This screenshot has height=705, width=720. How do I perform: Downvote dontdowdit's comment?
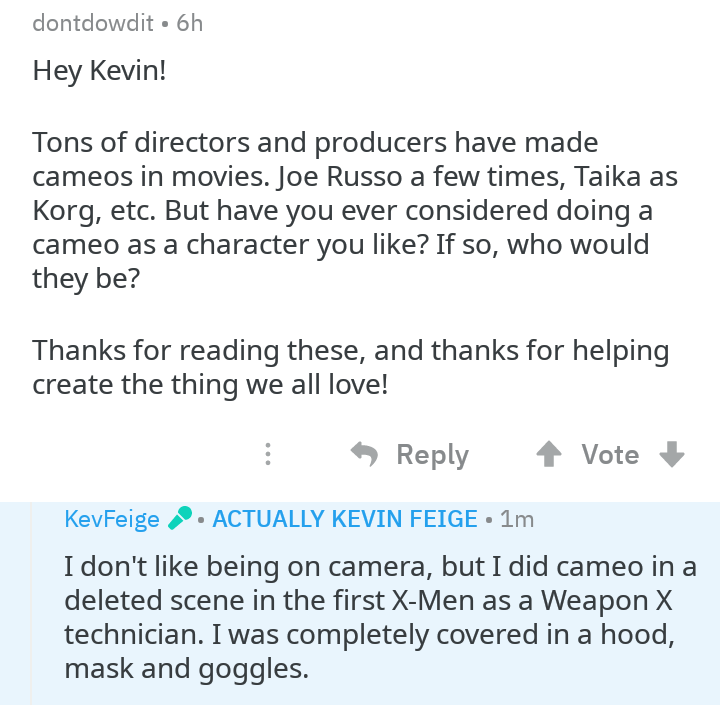[672, 455]
